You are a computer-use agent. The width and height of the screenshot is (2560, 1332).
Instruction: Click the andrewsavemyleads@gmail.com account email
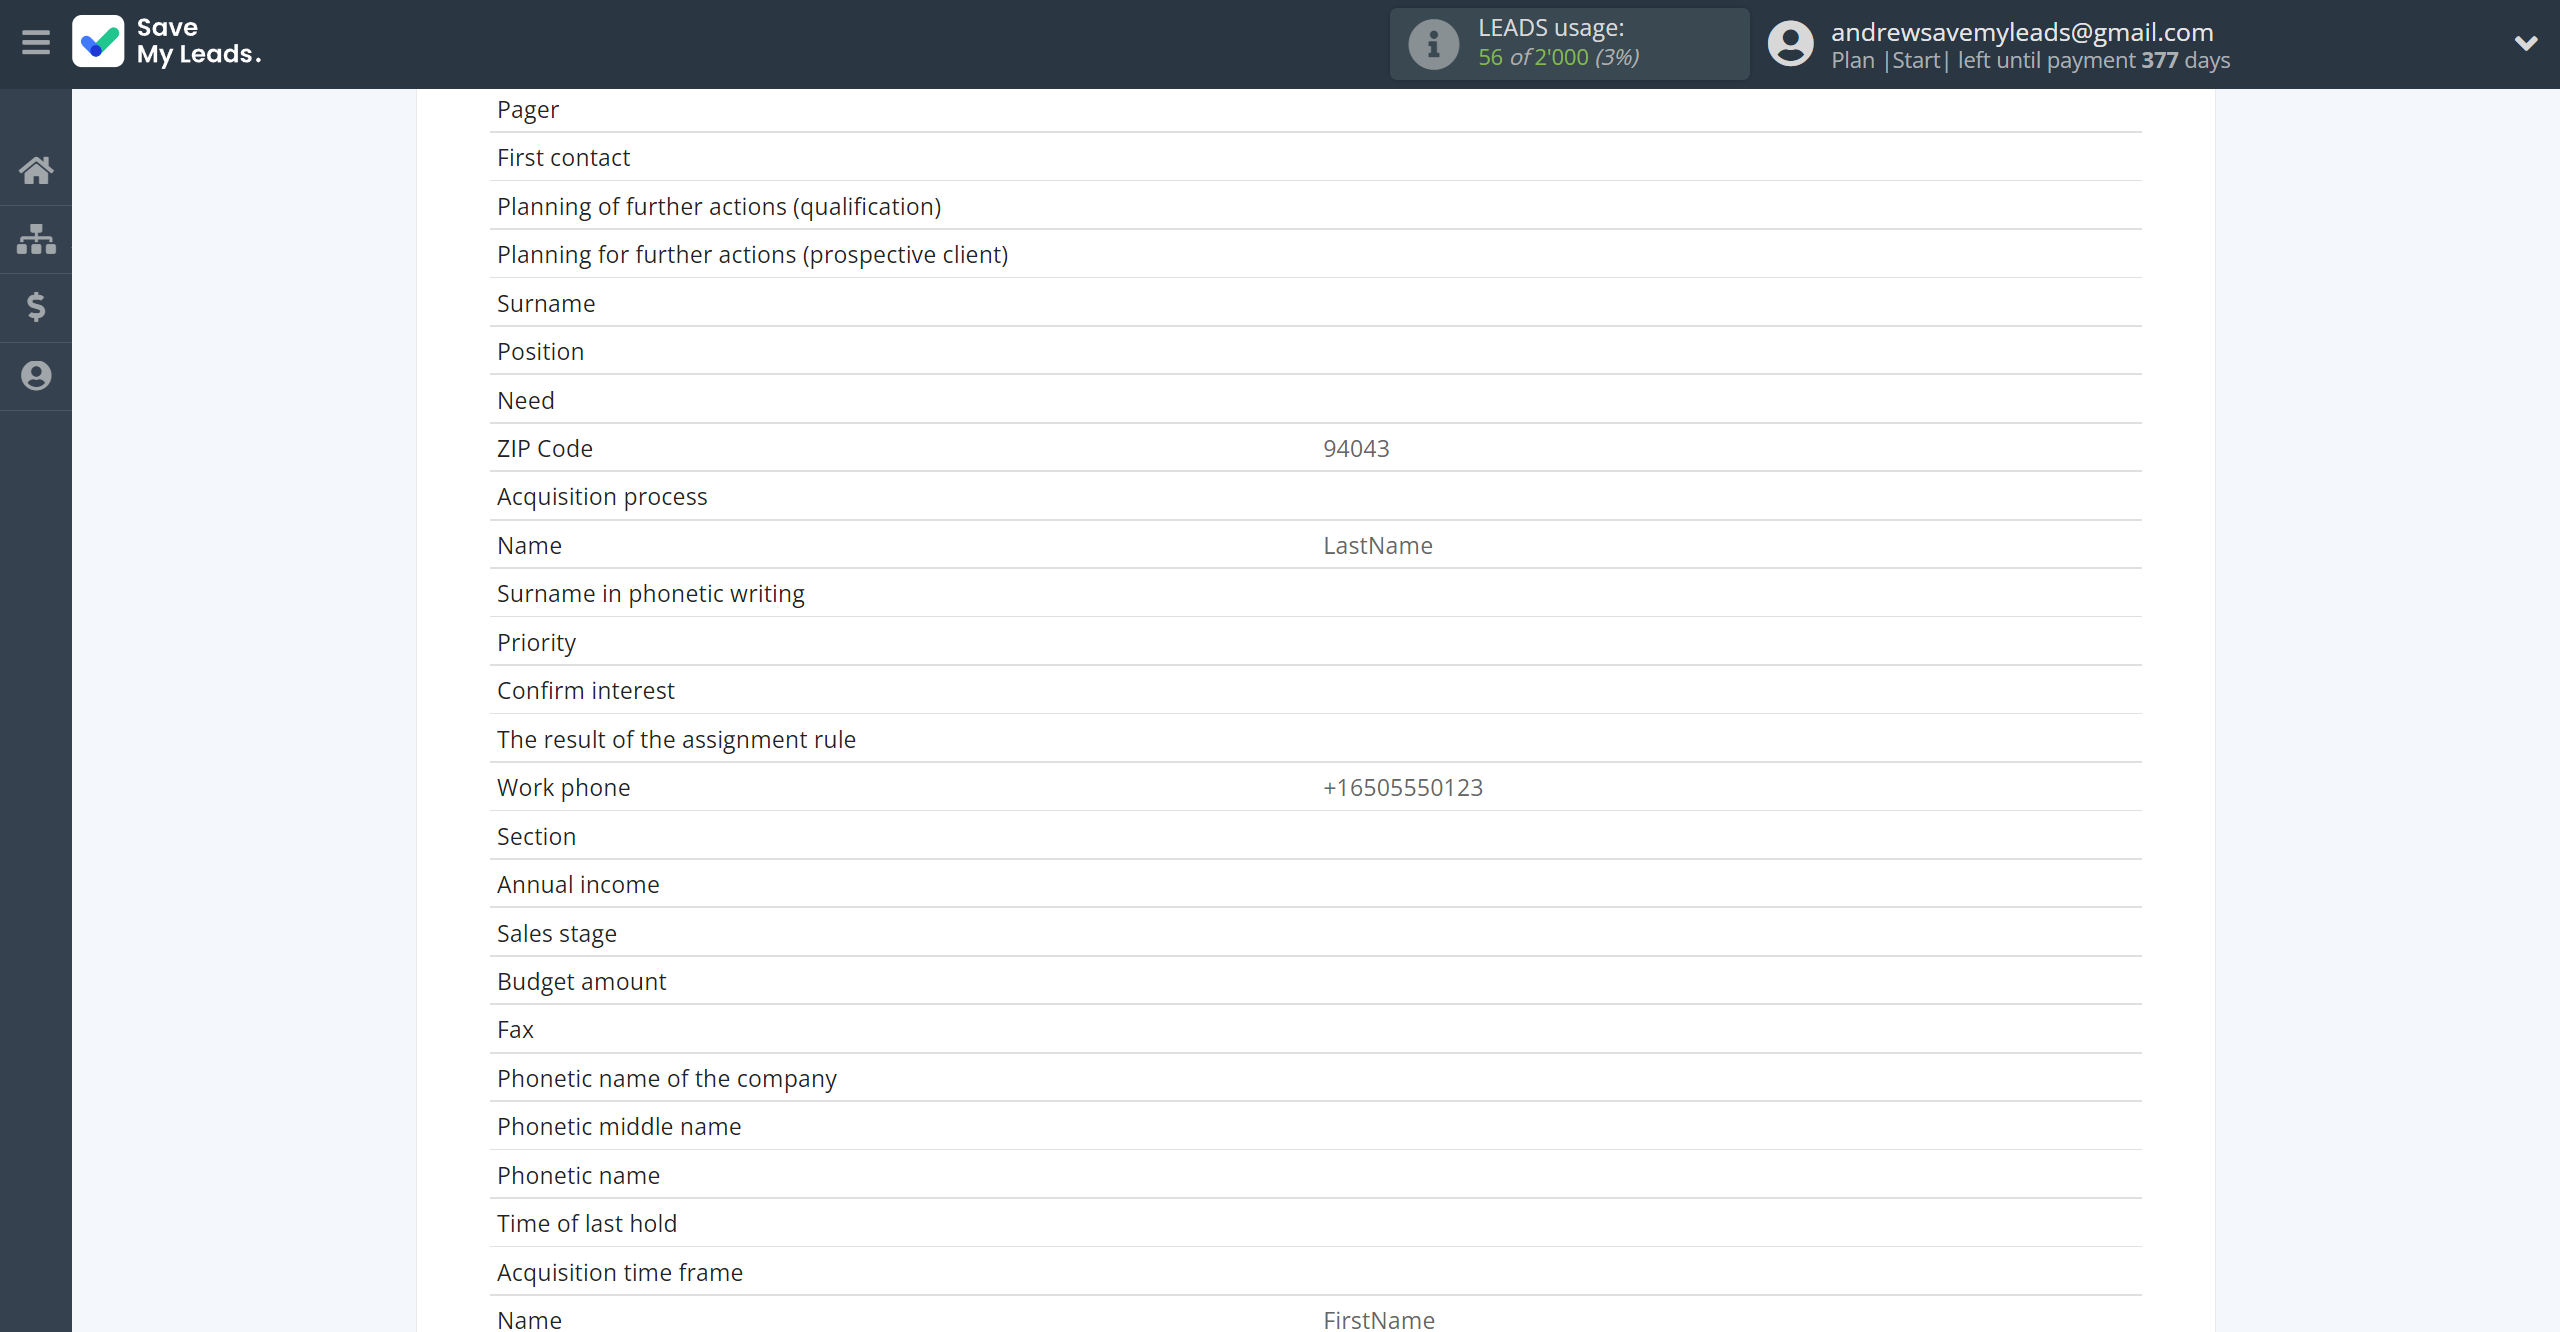tap(2022, 32)
